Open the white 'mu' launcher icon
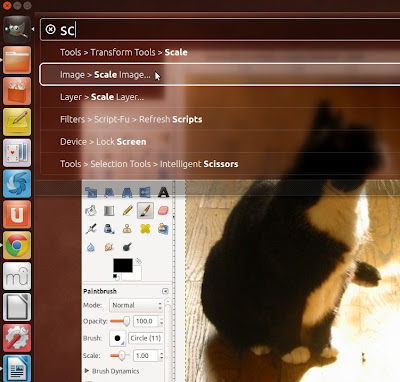 click(x=17, y=276)
